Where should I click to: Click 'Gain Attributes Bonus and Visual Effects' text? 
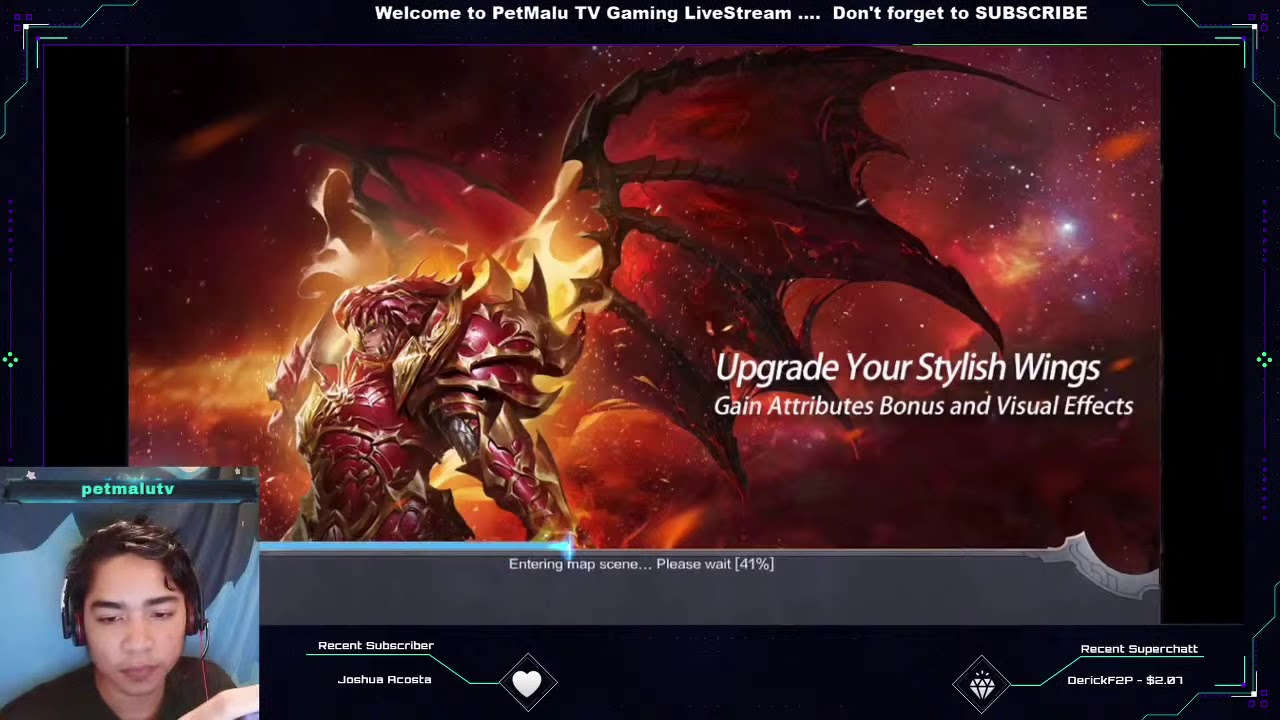[923, 406]
